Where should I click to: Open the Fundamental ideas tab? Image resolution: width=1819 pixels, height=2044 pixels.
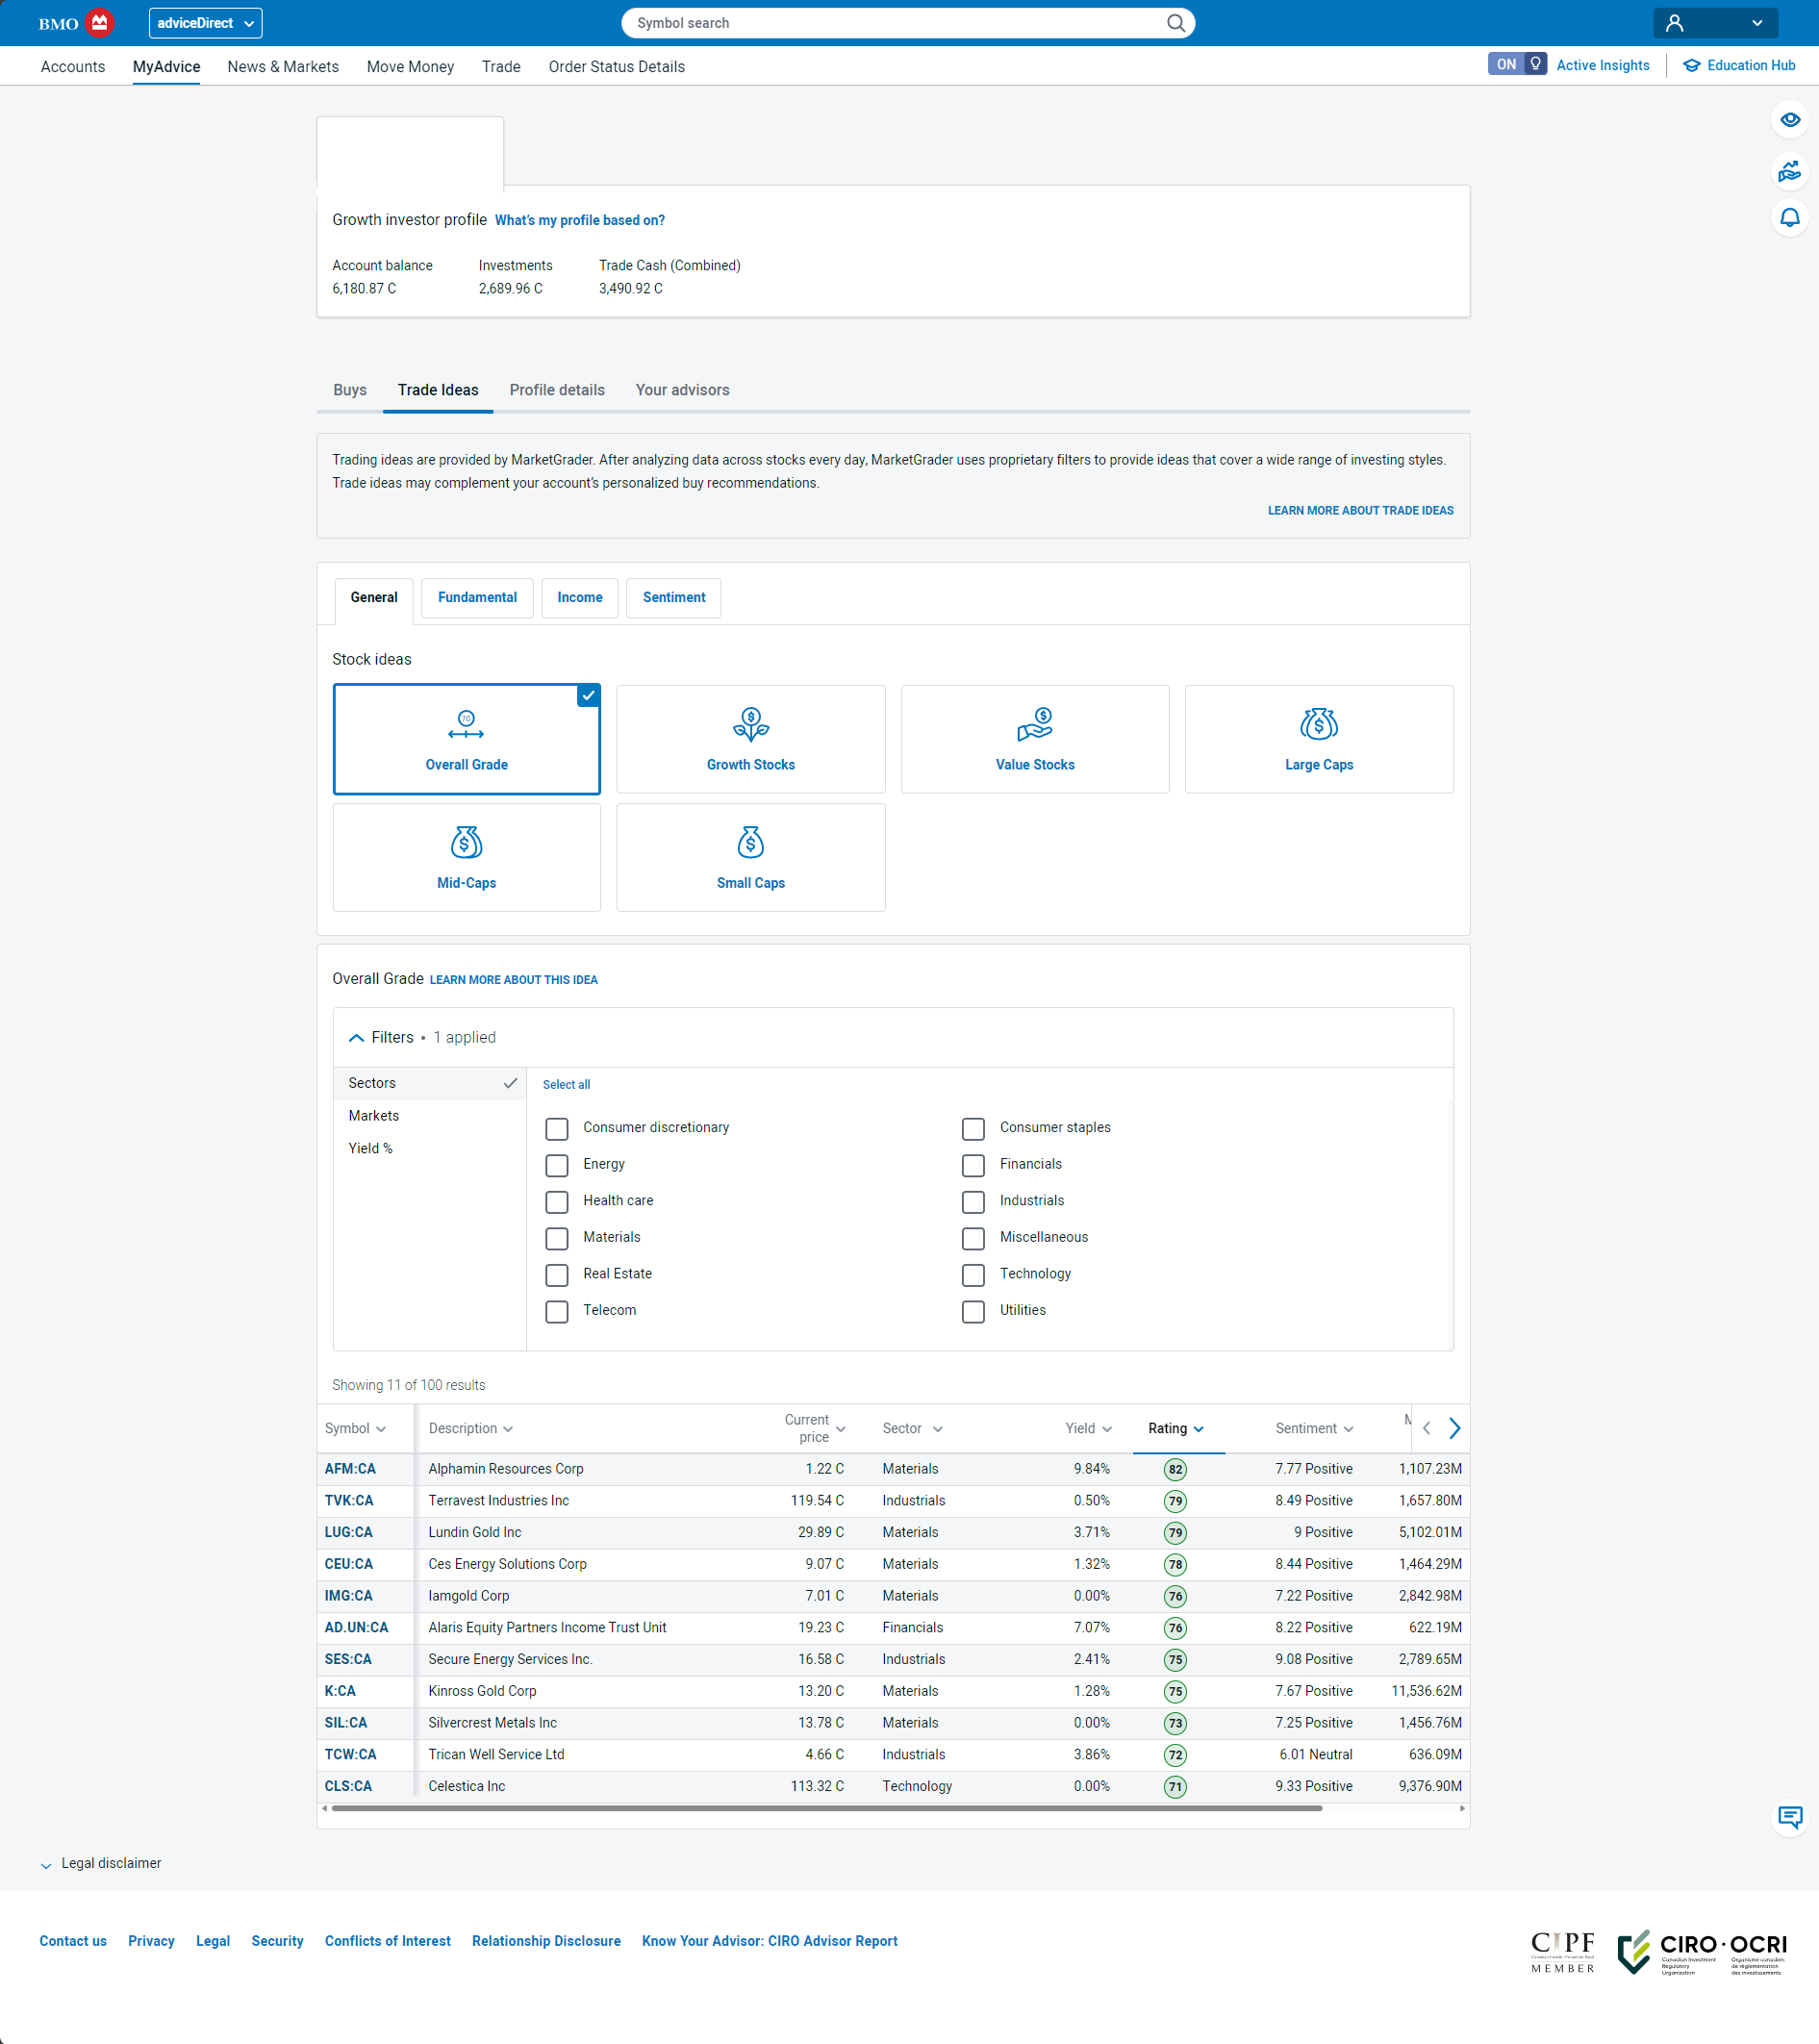tap(477, 597)
